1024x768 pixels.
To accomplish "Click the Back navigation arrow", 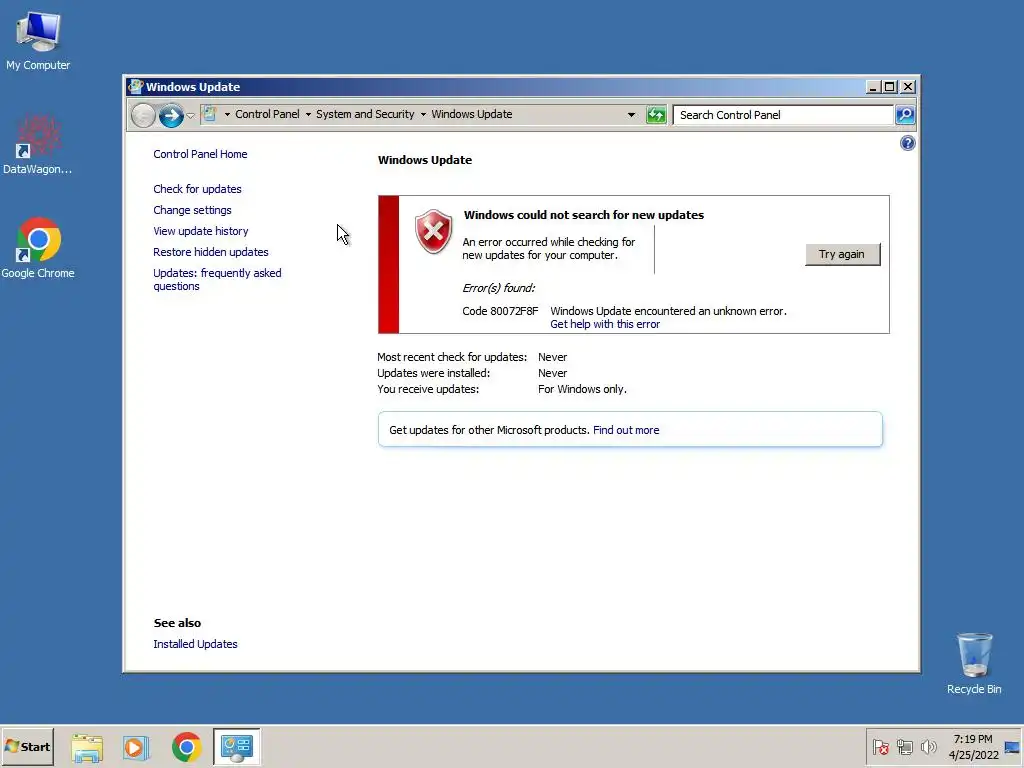I will 143,116.
